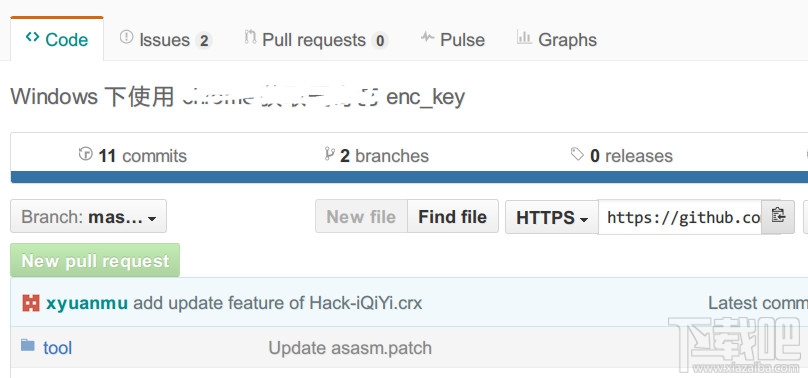Screen dimensions: 808x378
Task: Open the Pull requests tab
Action: click(316, 40)
